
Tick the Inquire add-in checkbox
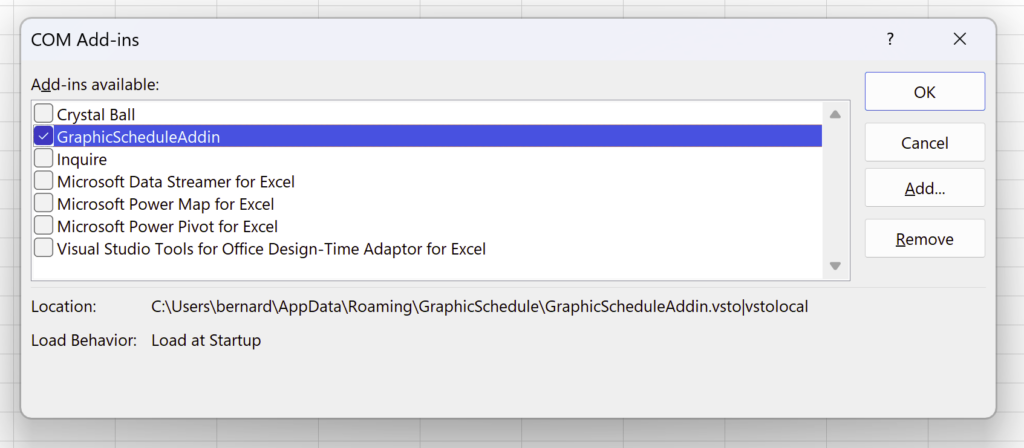point(44,159)
